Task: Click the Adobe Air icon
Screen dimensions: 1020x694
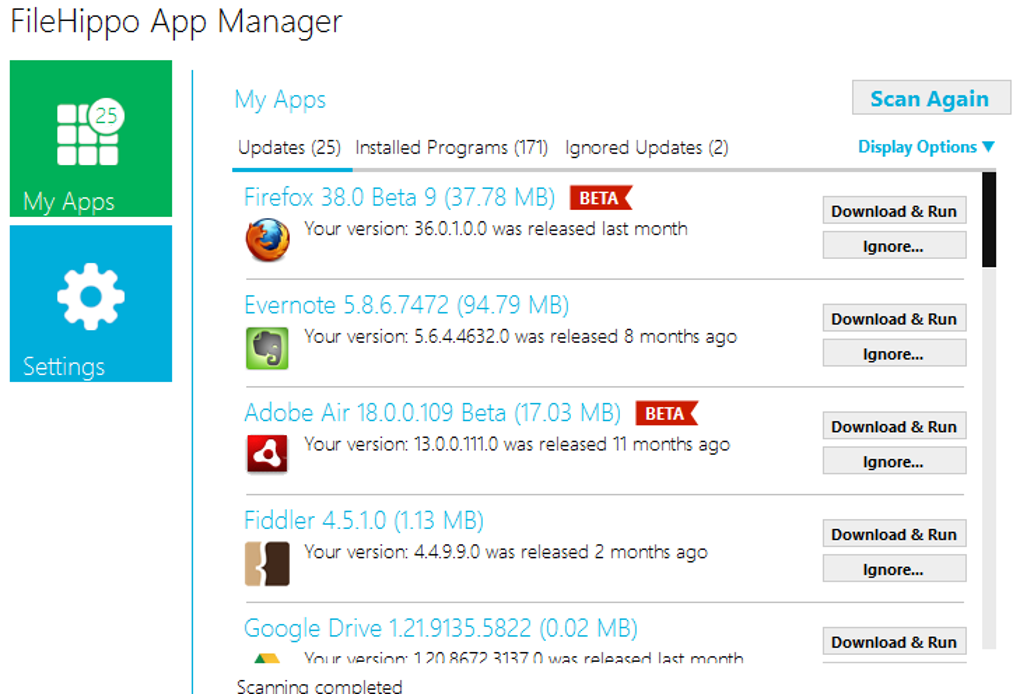Action: point(267,455)
